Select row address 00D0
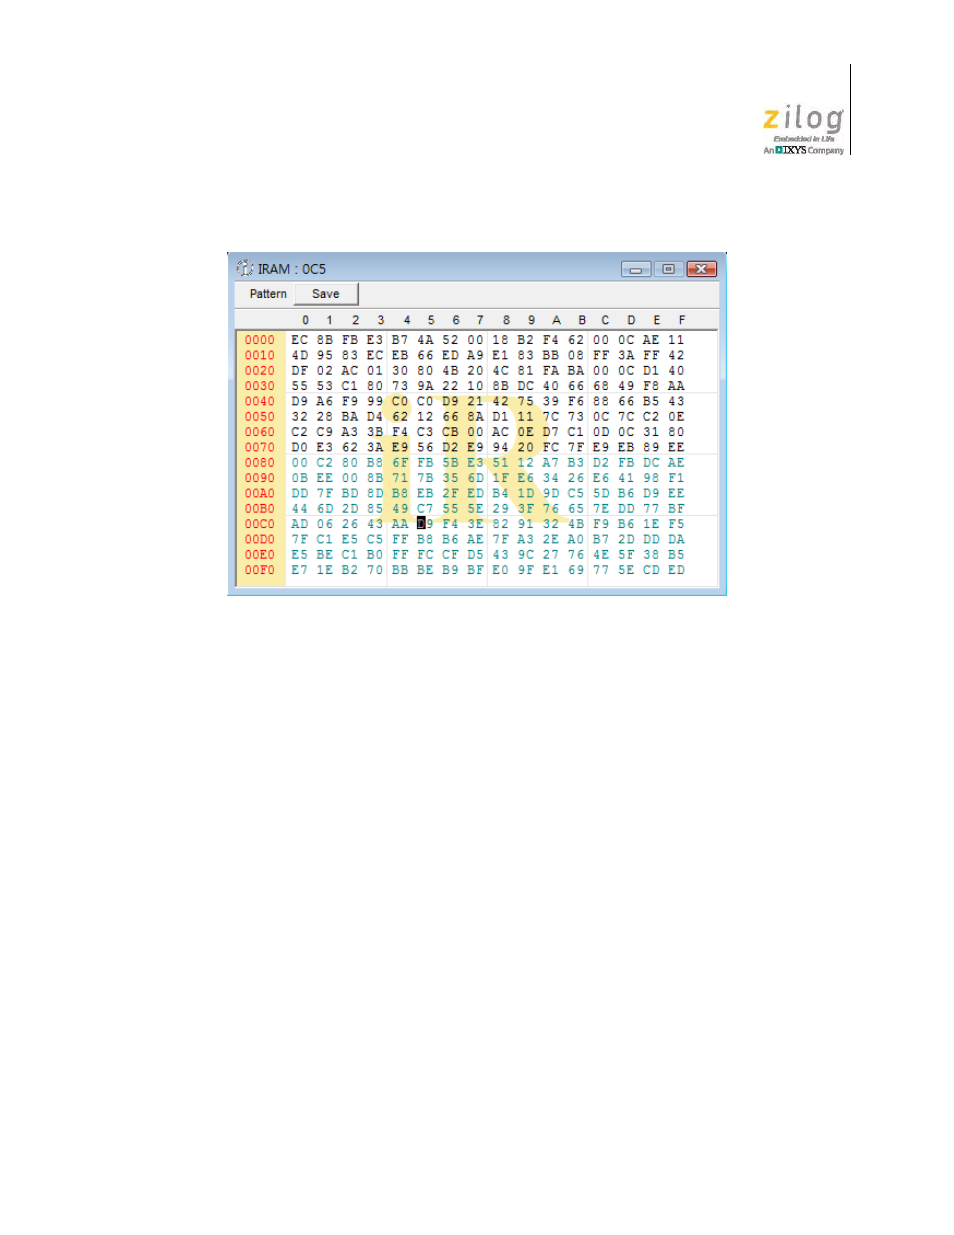The image size is (954, 1235). (x=260, y=539)
